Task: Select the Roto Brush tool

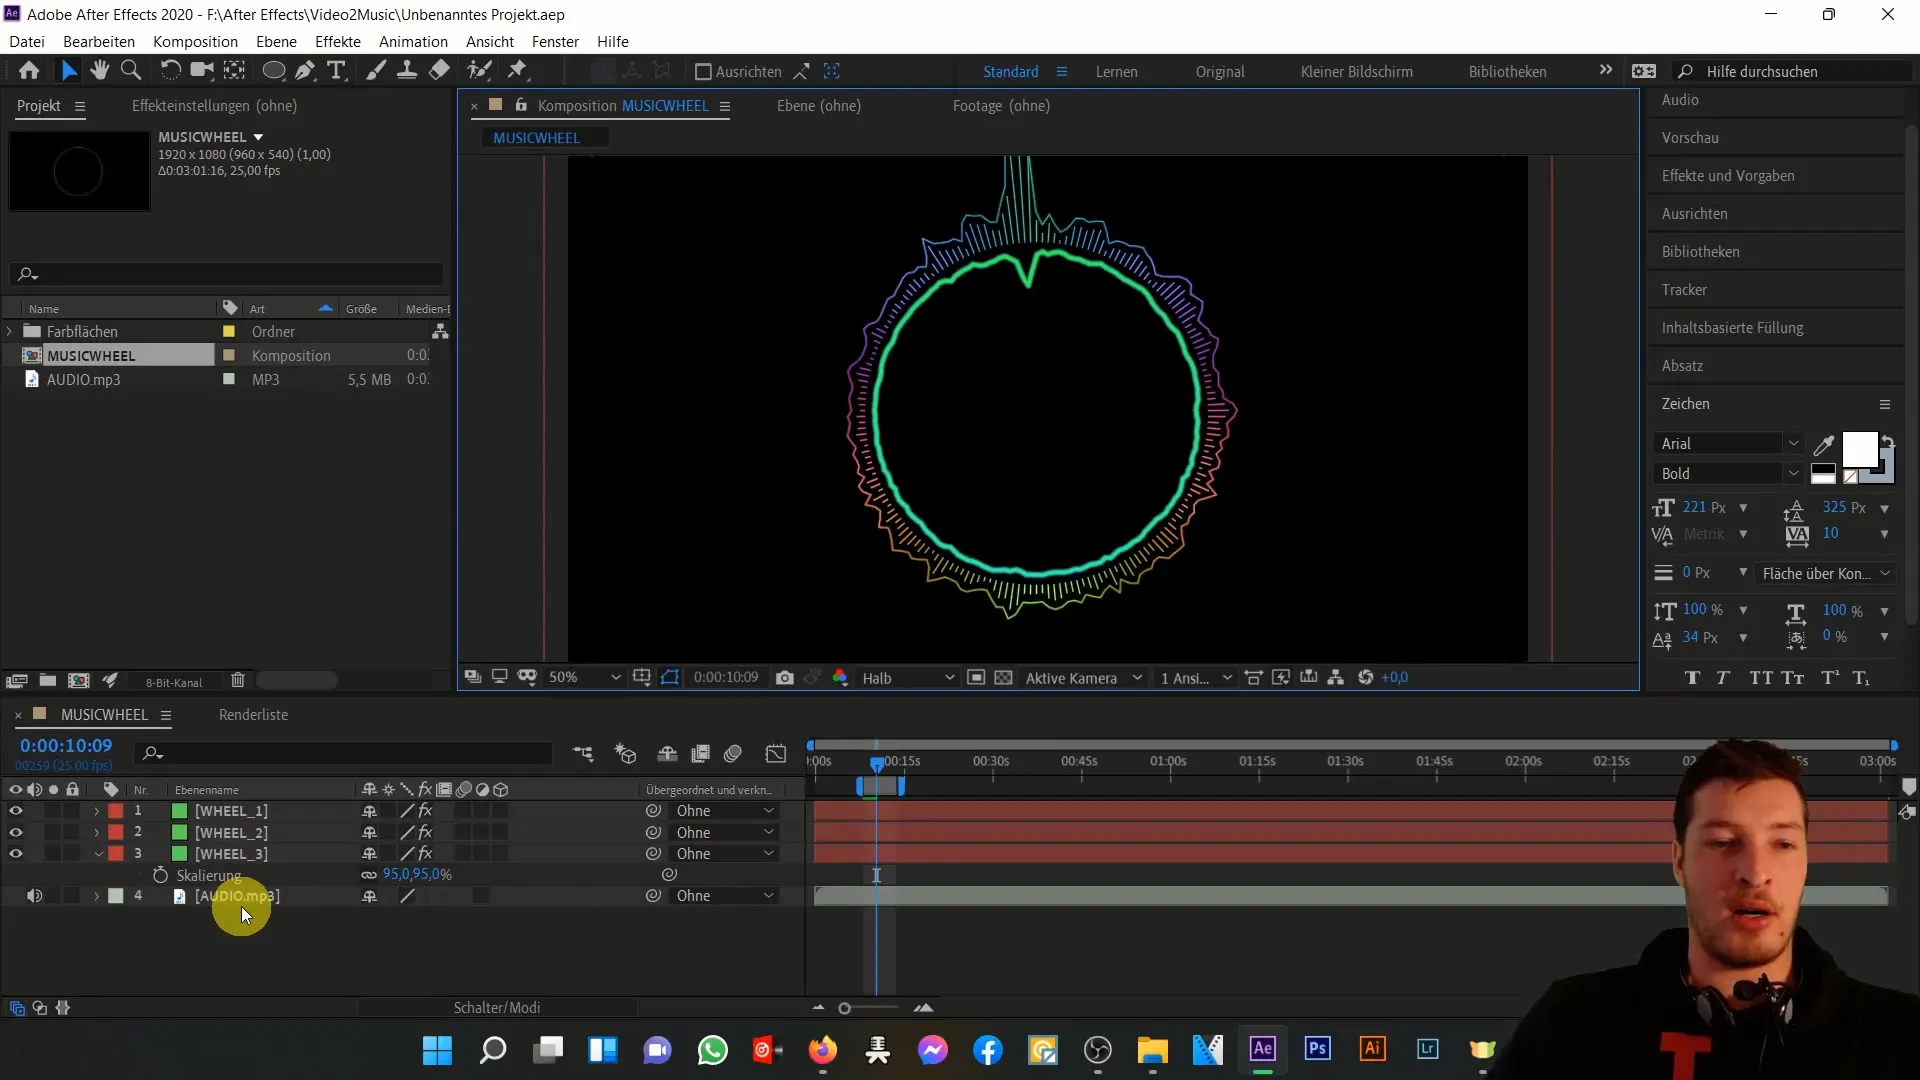Action: [480, 71]
